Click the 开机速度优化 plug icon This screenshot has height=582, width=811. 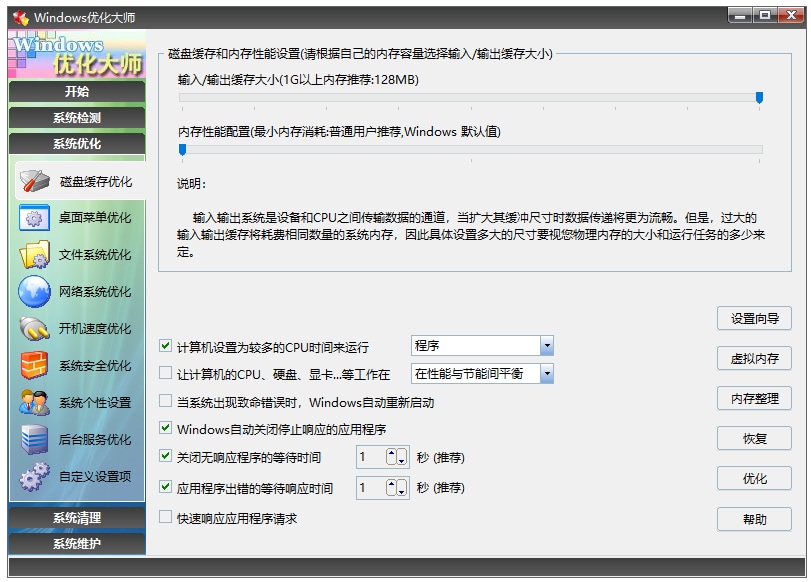(x=35, y=329)
